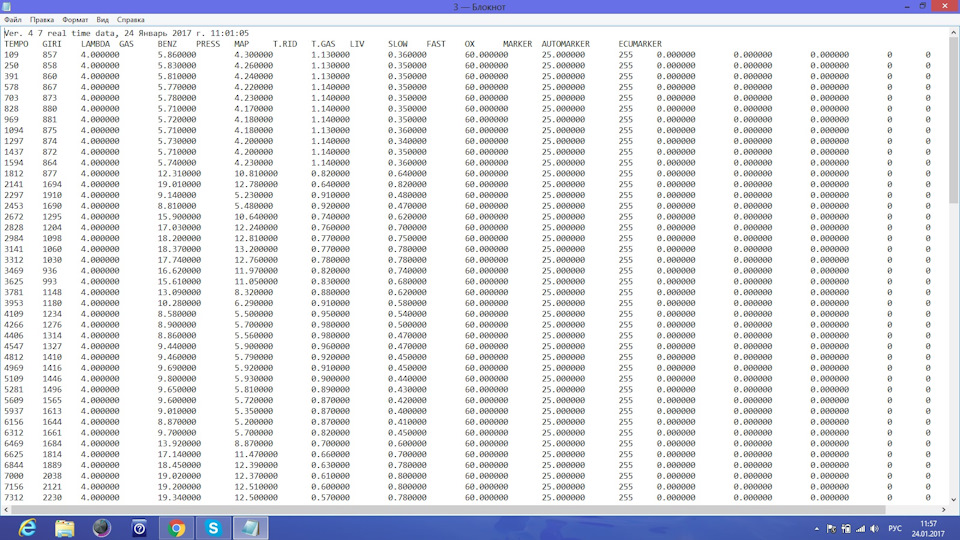Click the horizontal scrollbar right arrow
The width and height of the screenshot is (960, 540).
pyautogui.click(x=943, y=509)
